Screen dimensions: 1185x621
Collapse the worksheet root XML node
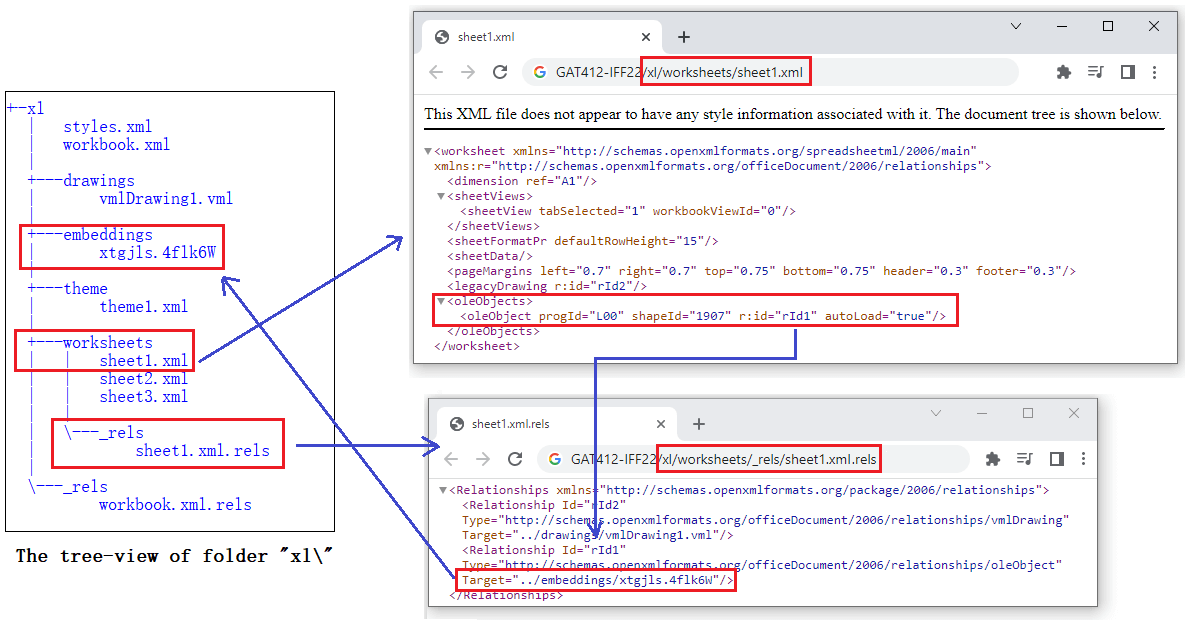[x=428, y=152]
